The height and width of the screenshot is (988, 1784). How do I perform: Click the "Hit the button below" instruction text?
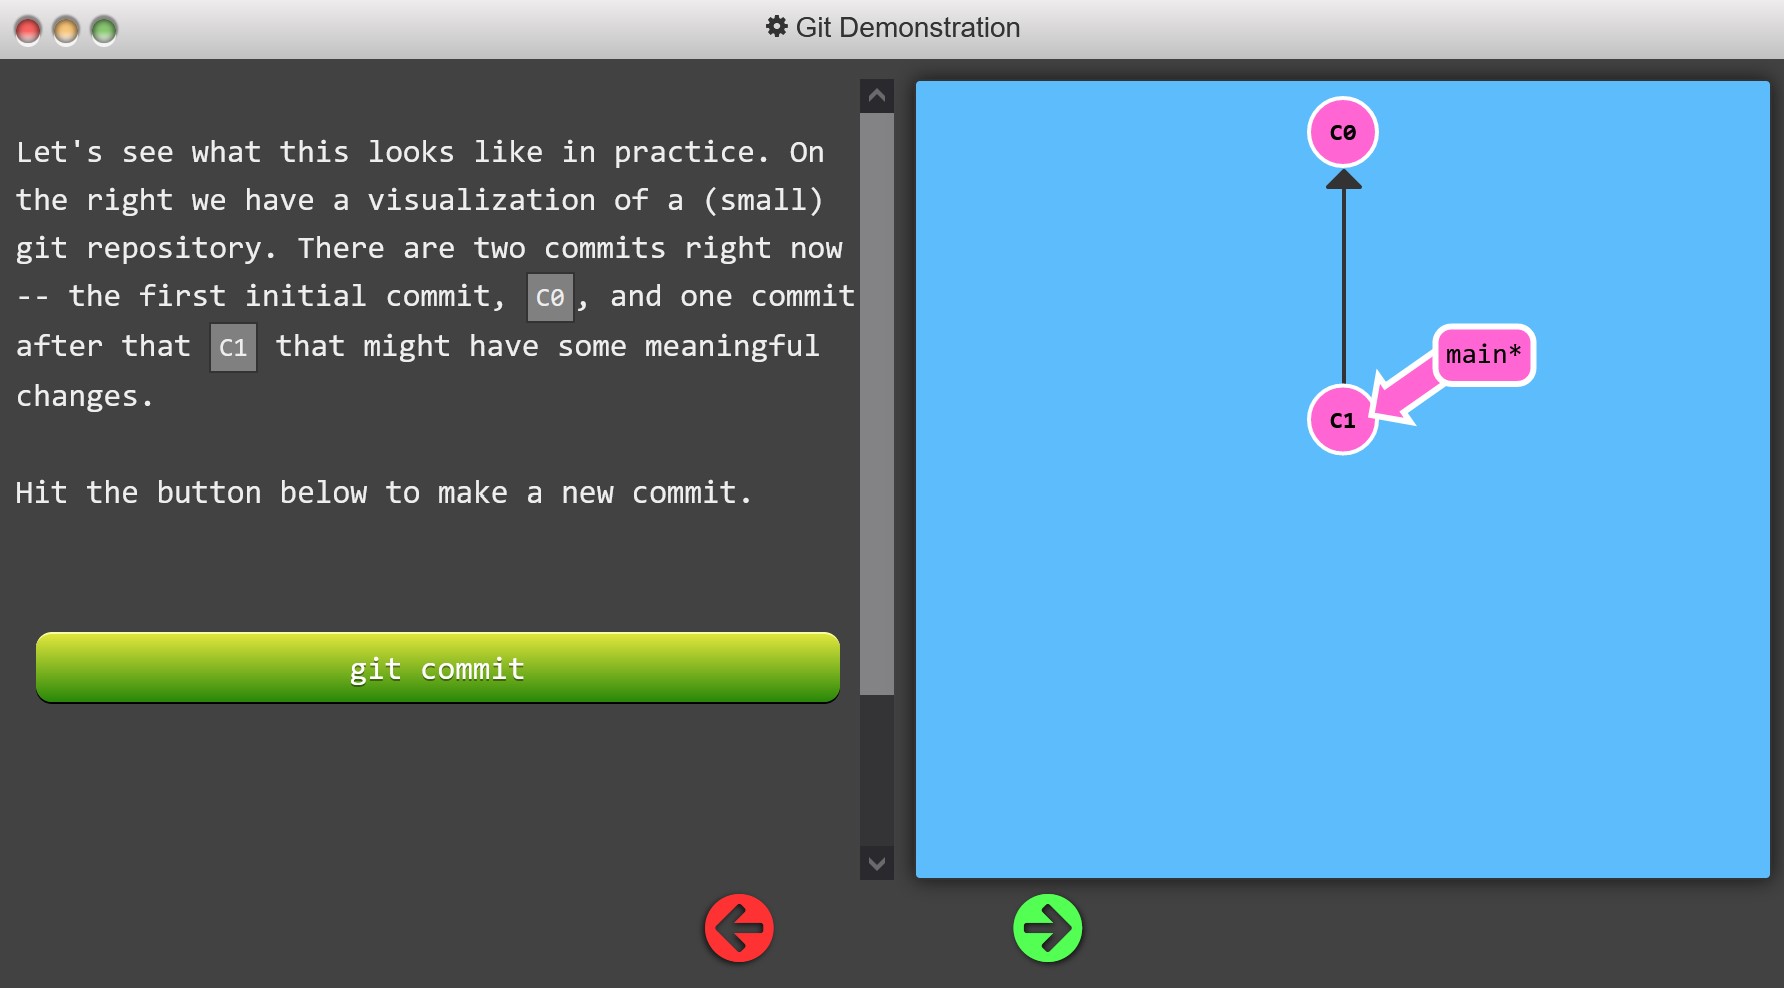(383, 493)
